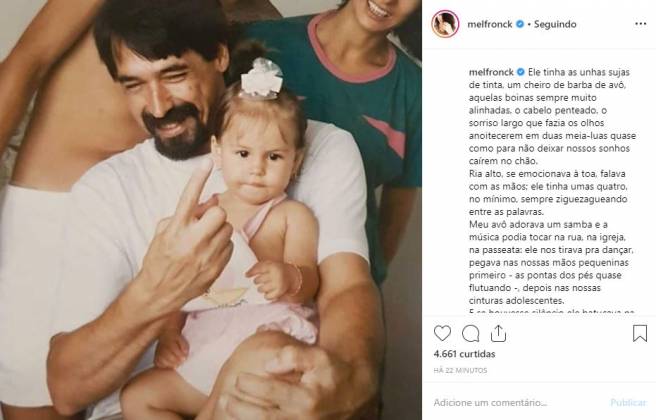Share the post using the share icon
Image resolution: width=656 pixels, height=420 pixels.
click(x=498, y=333)
